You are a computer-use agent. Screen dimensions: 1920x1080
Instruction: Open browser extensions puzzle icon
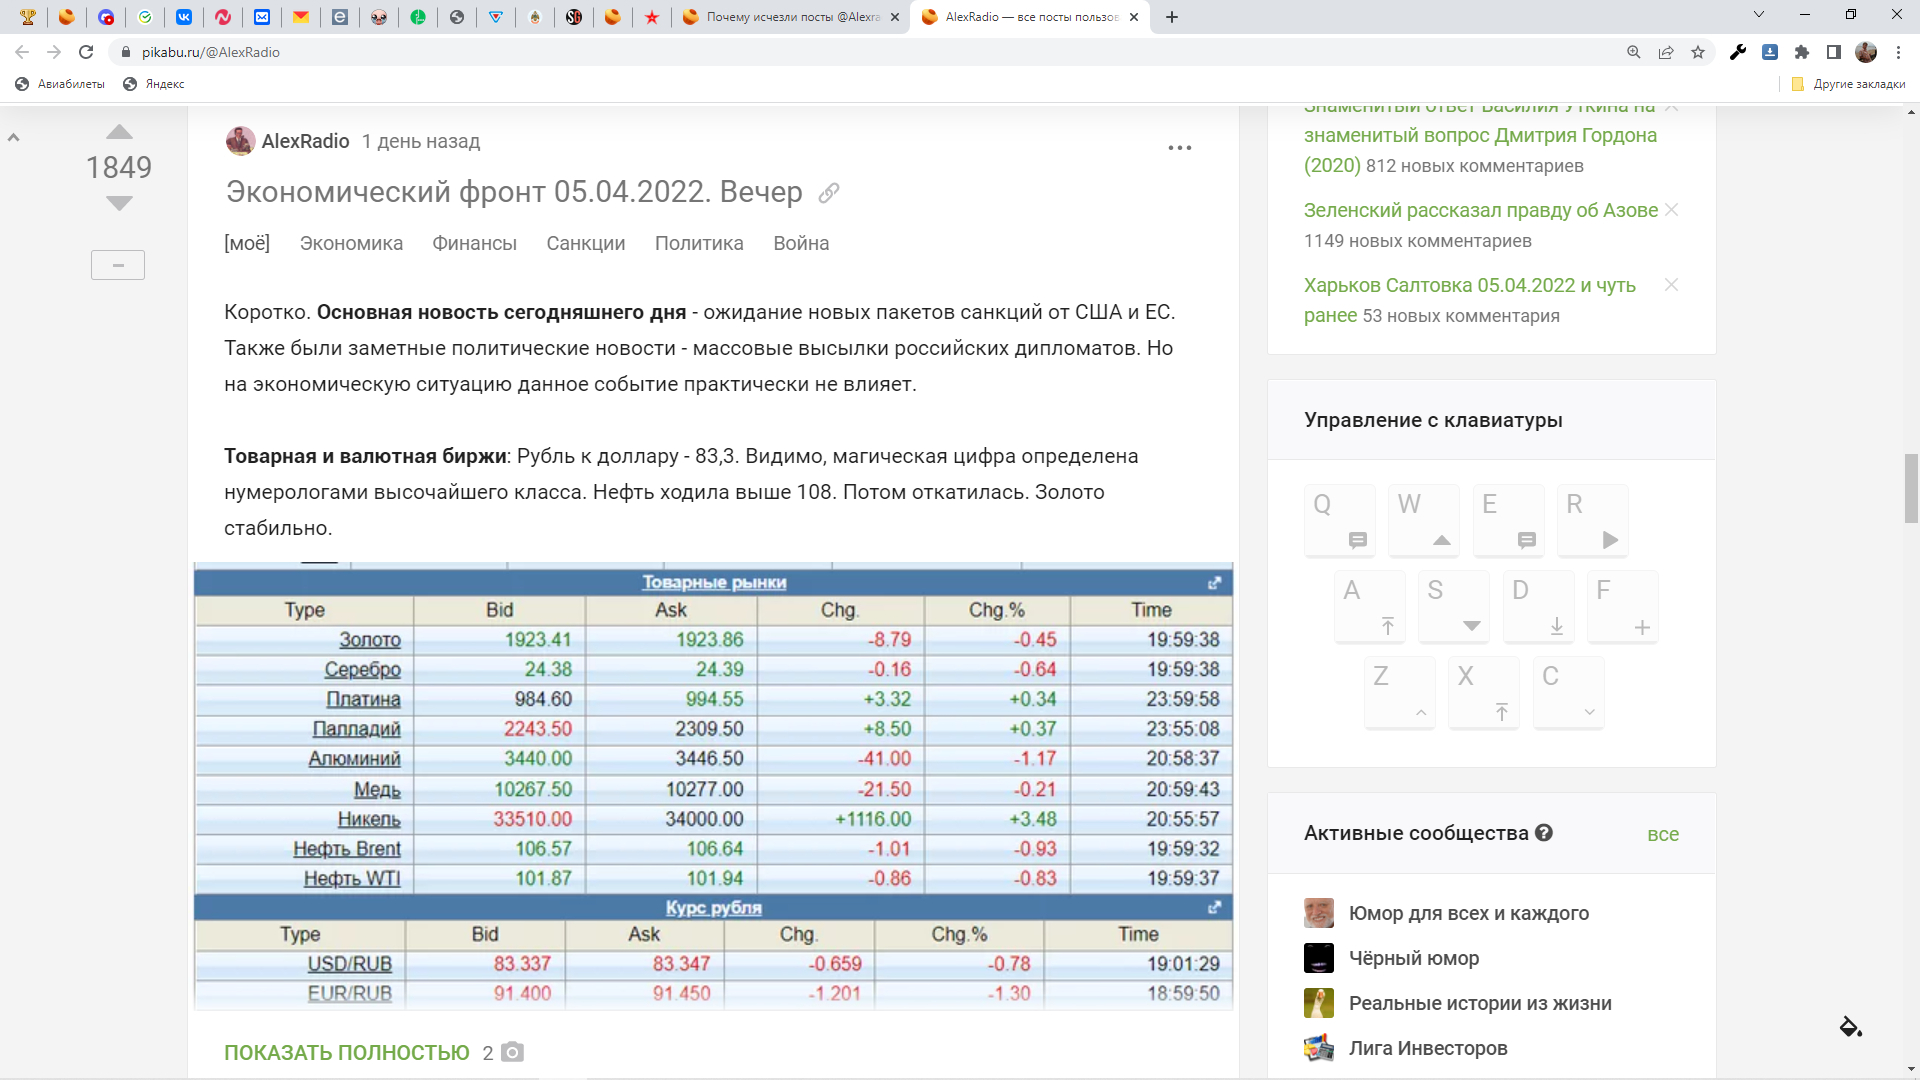(x=1801, y=52)
